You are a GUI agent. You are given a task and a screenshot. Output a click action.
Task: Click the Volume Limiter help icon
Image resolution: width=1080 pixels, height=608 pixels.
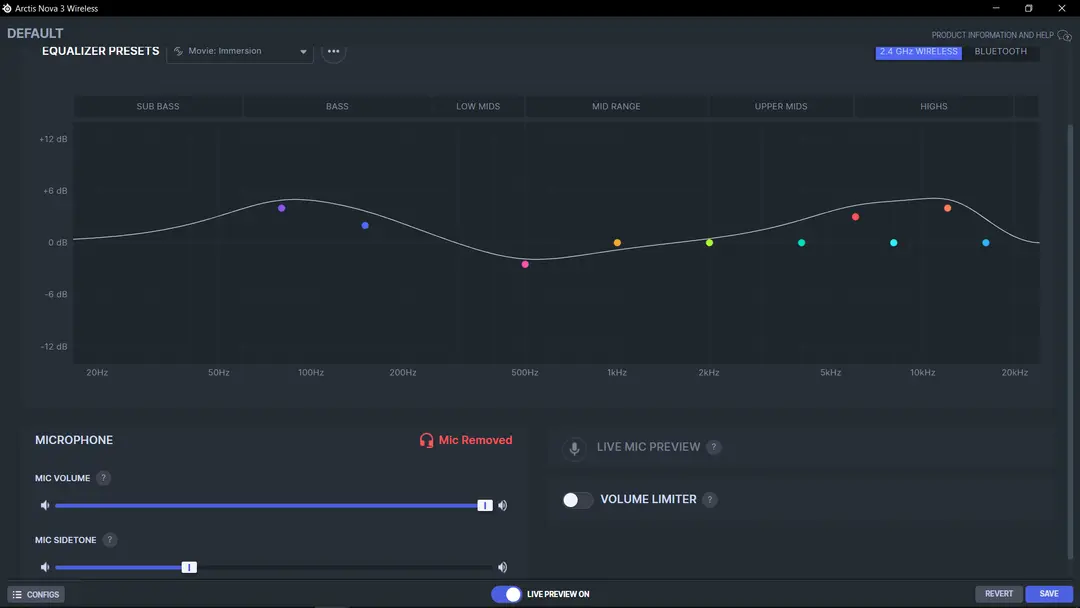click(x=709, y=499)
